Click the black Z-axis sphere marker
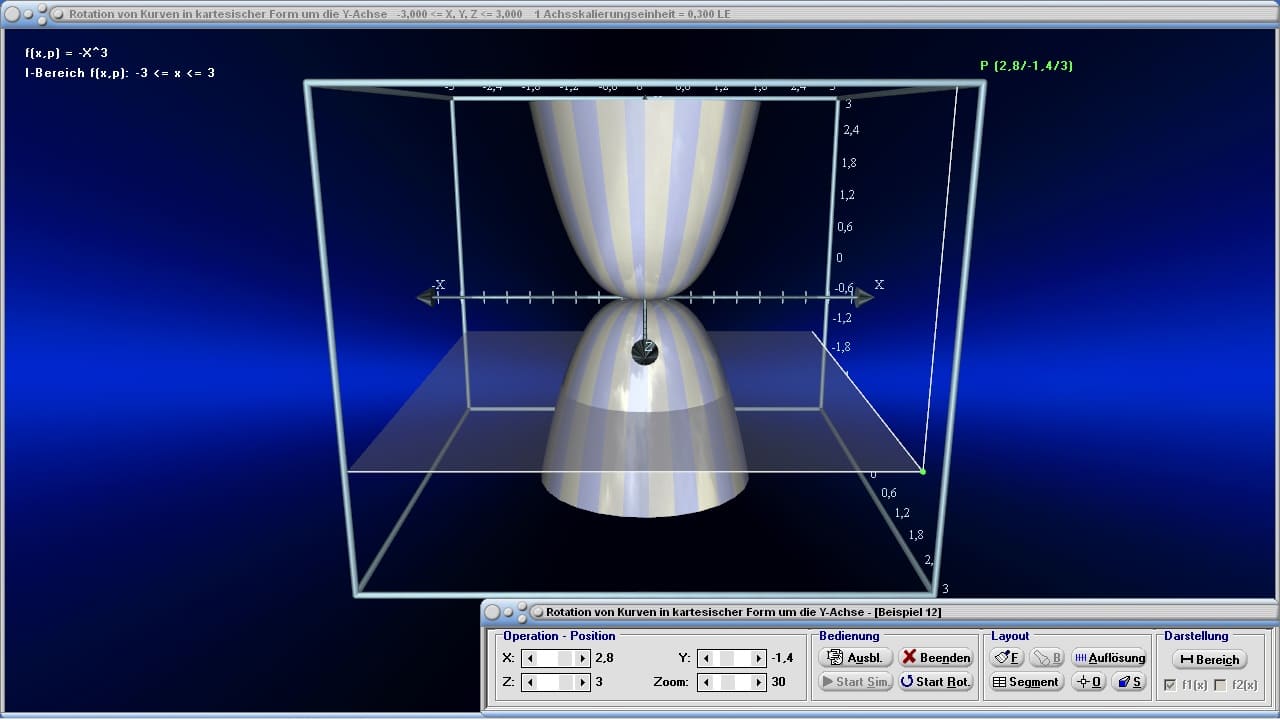Screen dimensions: 1280x720 (x=645, y=351)
